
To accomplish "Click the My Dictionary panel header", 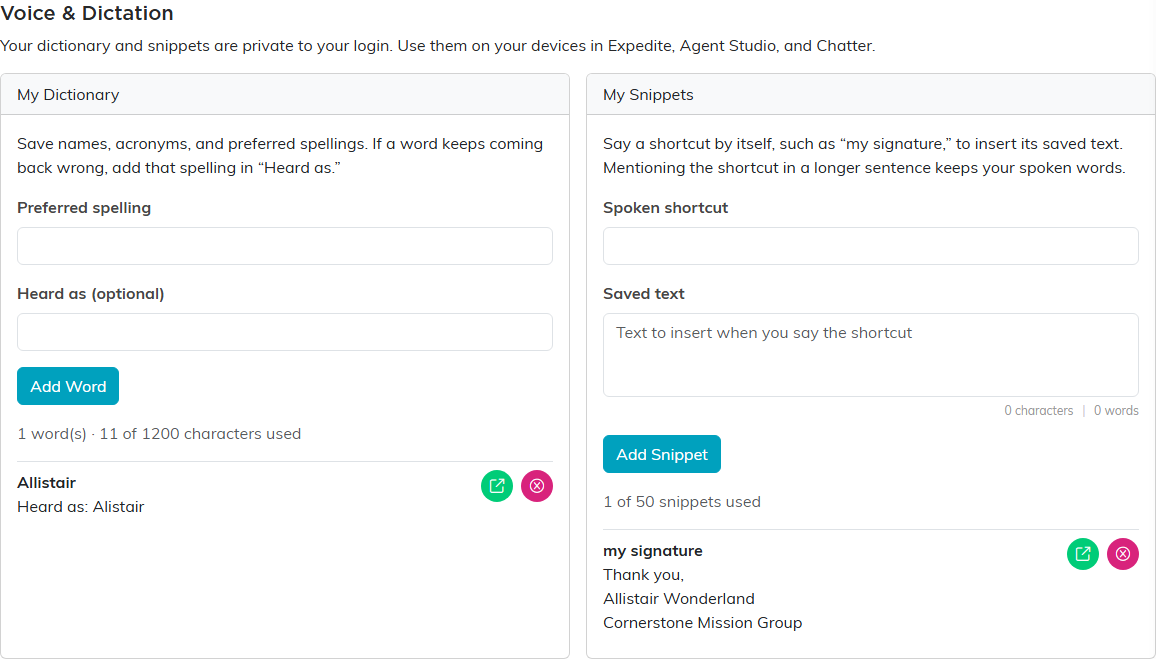I will (285, 94).
